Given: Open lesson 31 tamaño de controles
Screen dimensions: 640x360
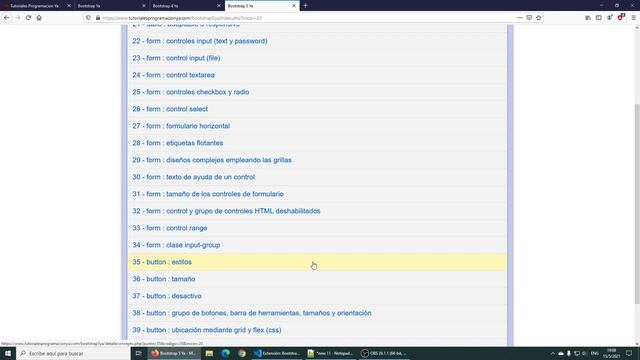Looking at the screenshot, I should 208,194.
